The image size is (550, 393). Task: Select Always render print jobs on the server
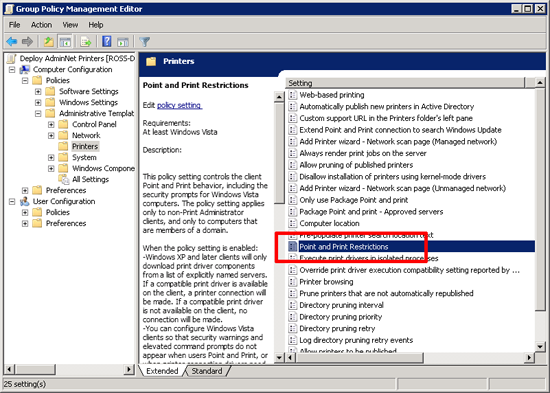363,153
